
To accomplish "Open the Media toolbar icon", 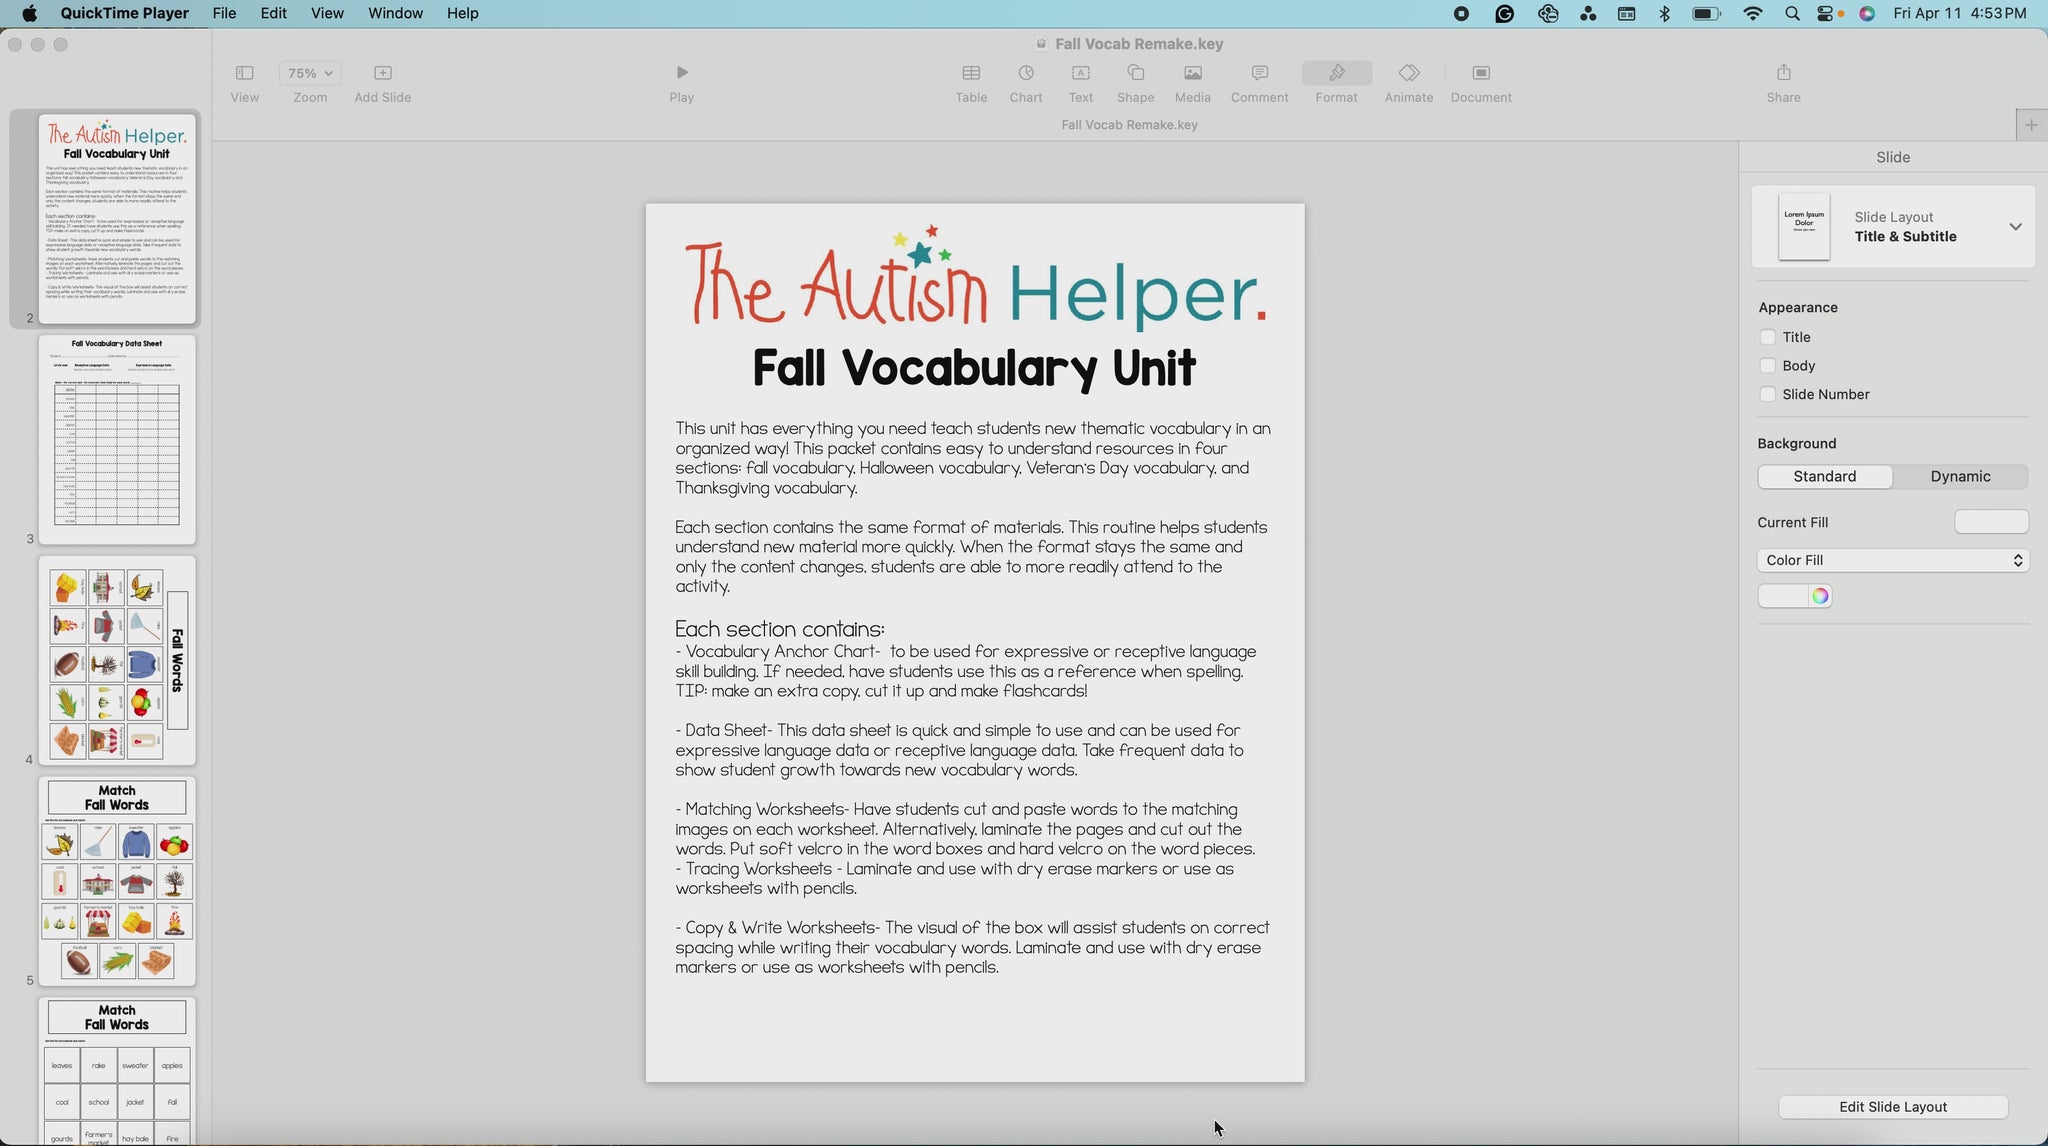I will (1192, 73).
